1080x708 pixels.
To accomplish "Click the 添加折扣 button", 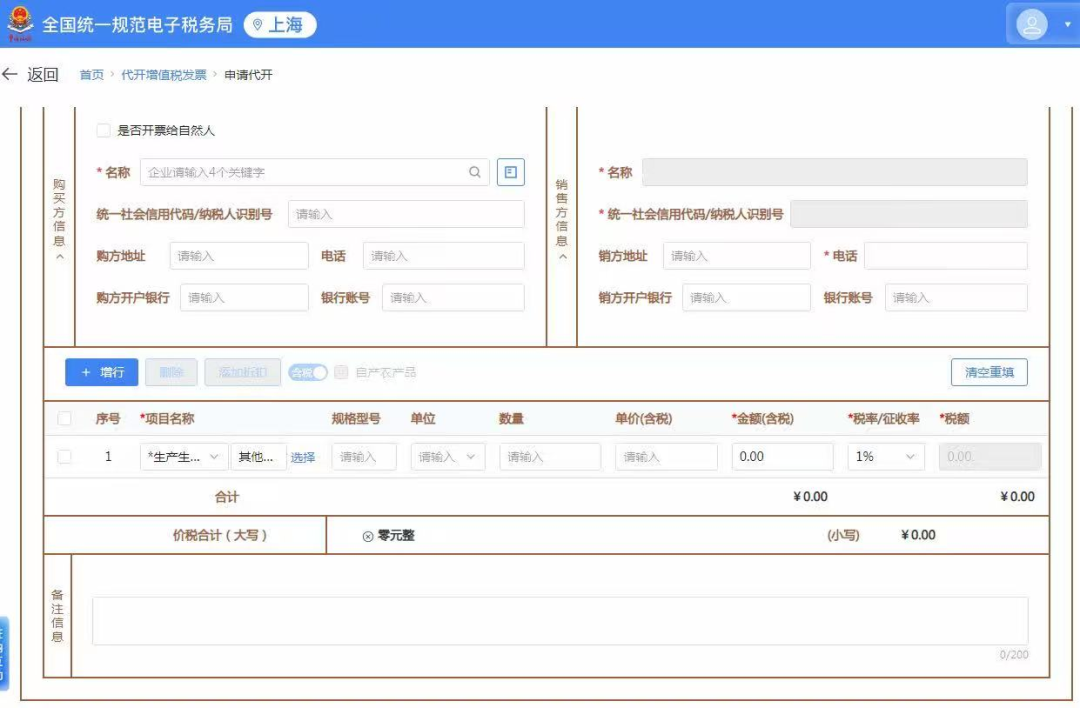I will click(x=242, y=372).
